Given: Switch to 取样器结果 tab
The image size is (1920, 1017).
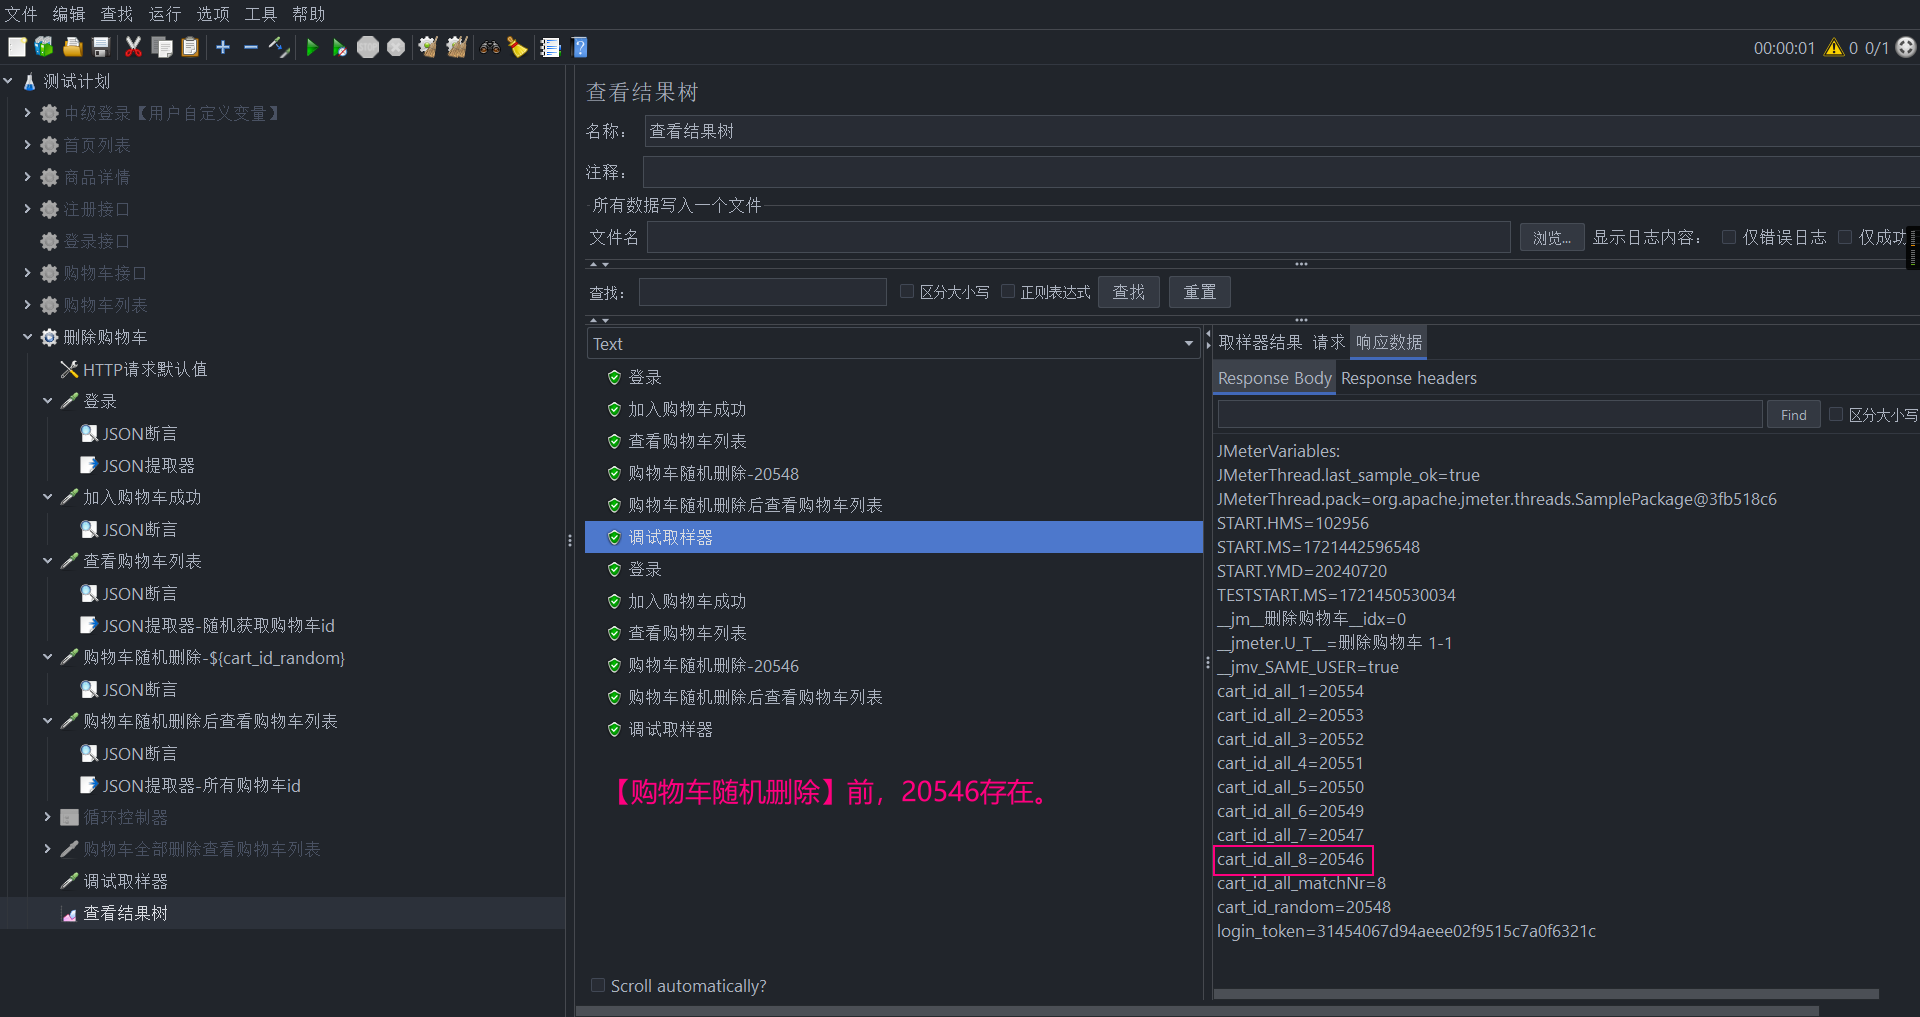Looking at the screenshot, I should coord(1260,342).
